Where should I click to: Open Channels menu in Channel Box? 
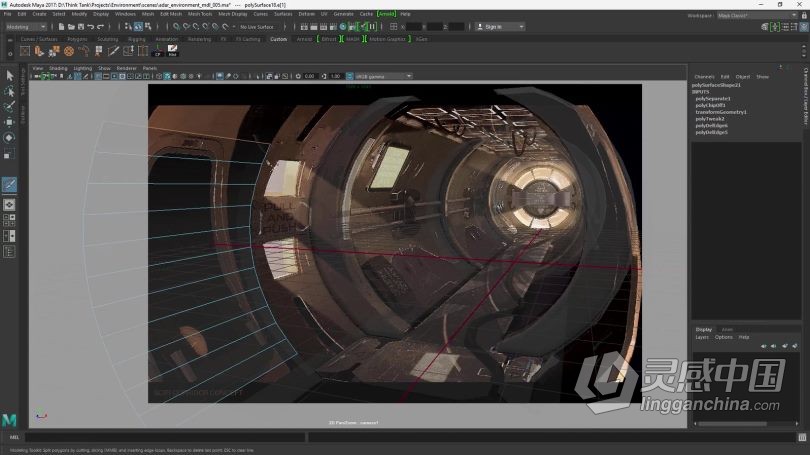[x=704, y=76]
